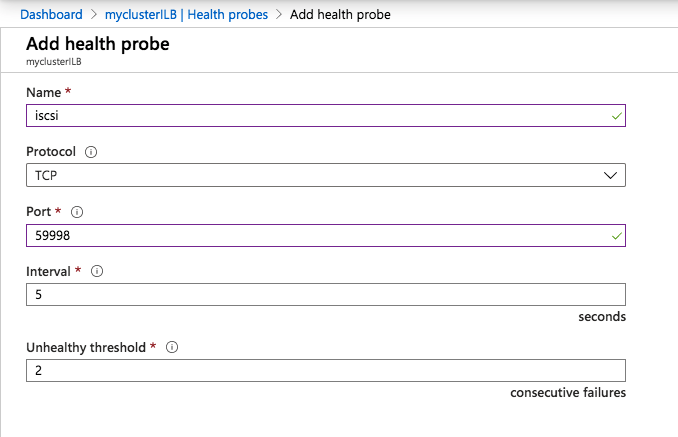Click the info icon next to Protocol
This screenshot has width=678, height=437.
[91, 152]
